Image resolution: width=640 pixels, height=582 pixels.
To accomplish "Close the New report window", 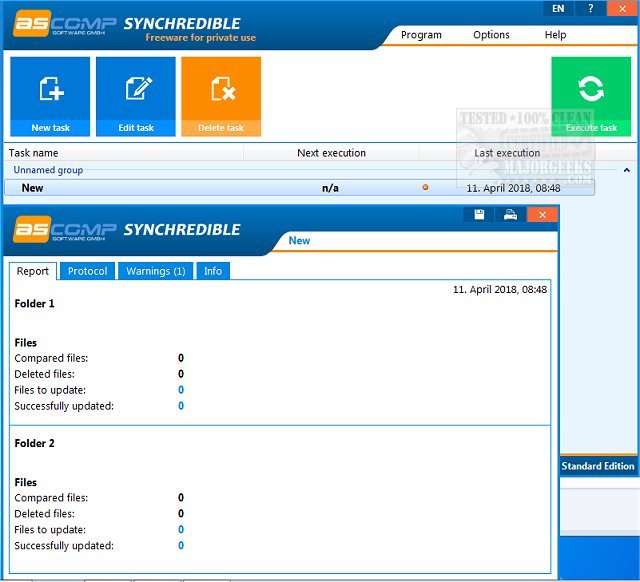I will pos(542,215).
